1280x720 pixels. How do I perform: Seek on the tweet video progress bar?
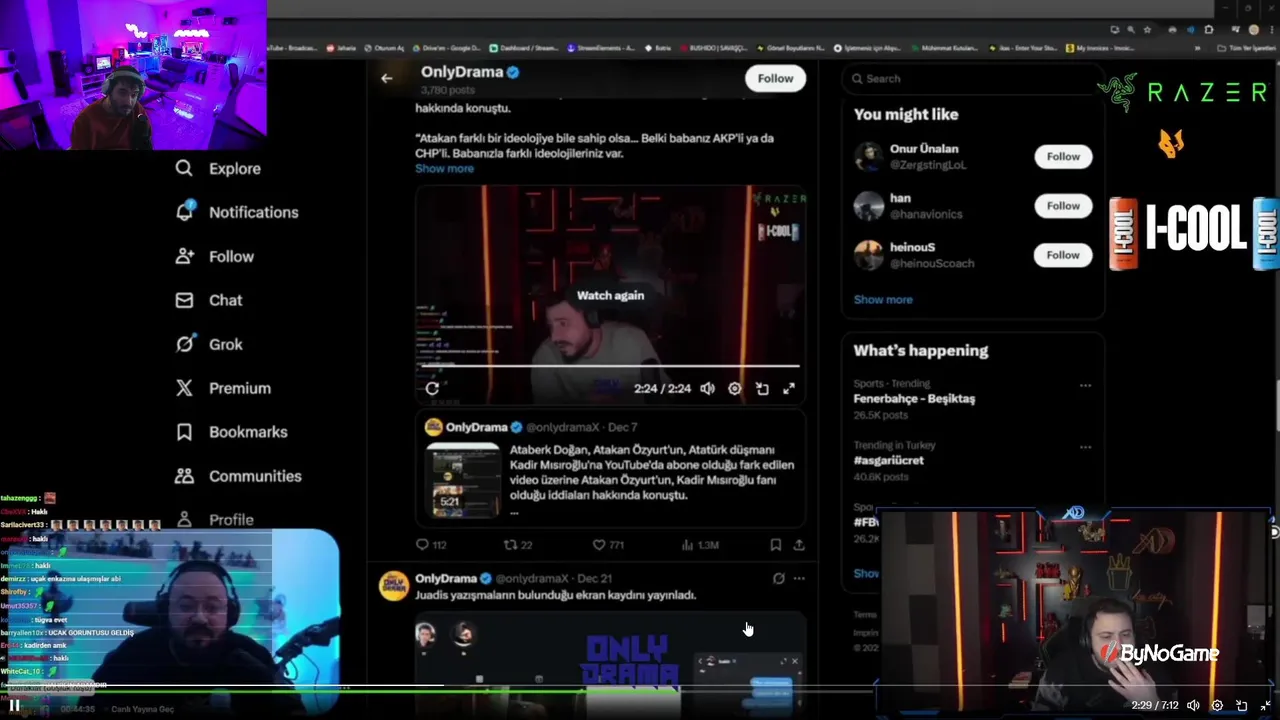610,366
